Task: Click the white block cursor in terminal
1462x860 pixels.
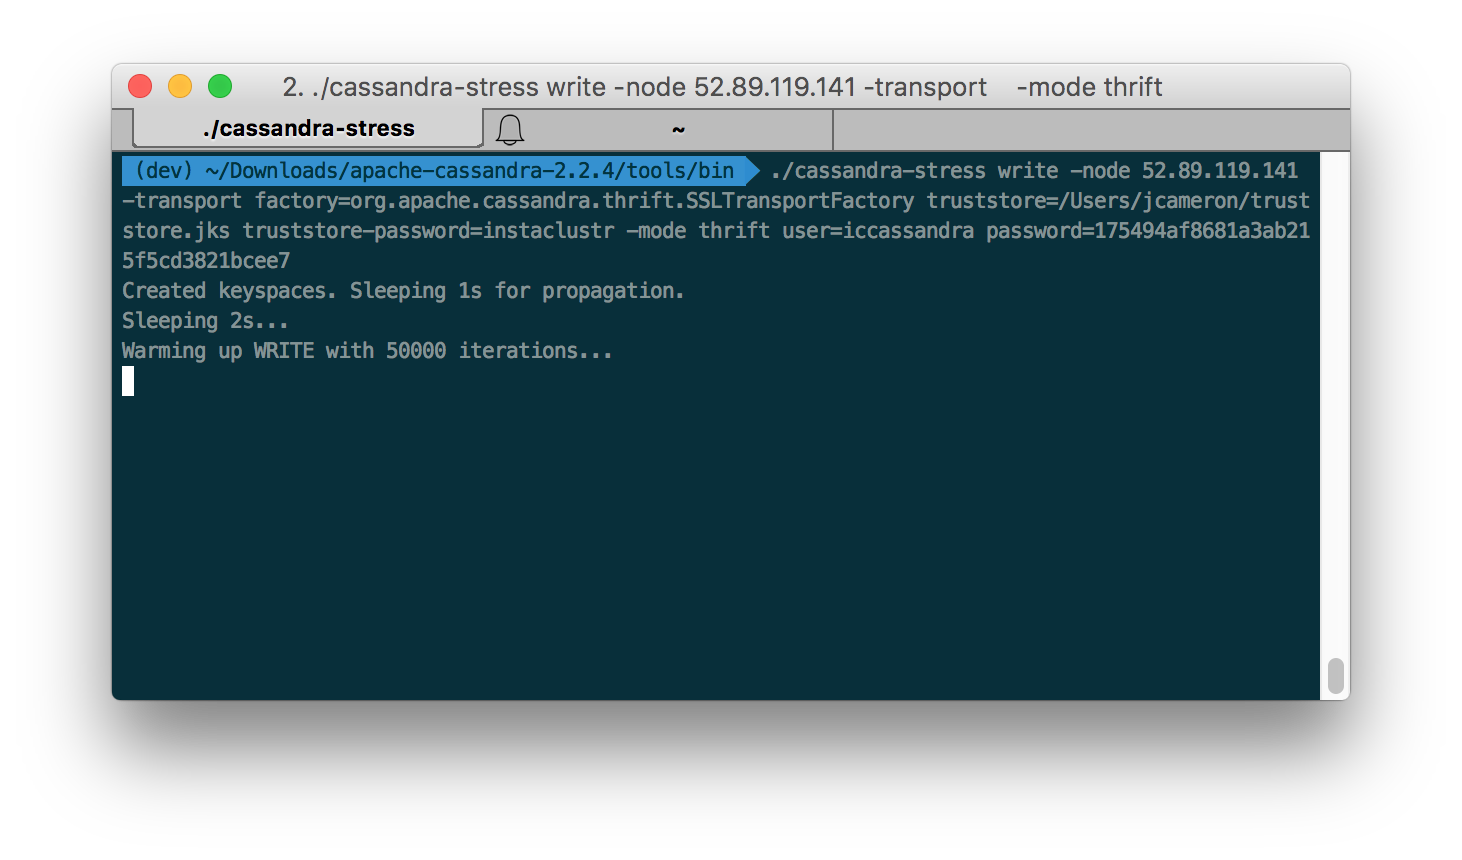Action: [x=128, y=381]
